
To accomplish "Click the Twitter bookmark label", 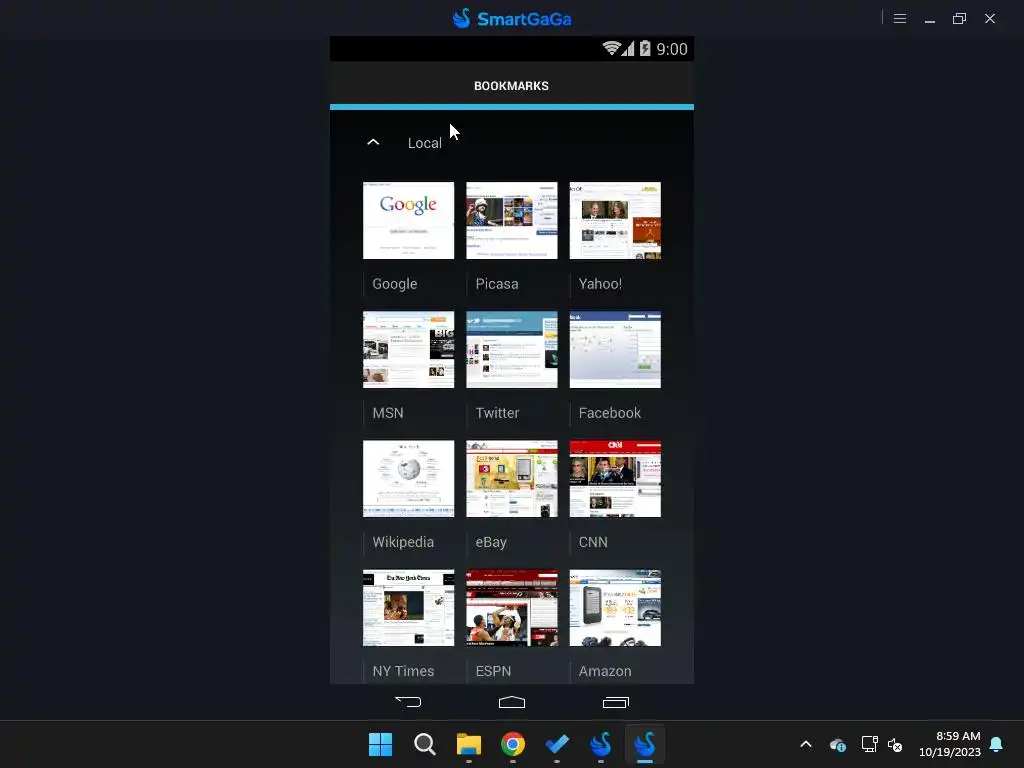I will [x=498, y=413].
